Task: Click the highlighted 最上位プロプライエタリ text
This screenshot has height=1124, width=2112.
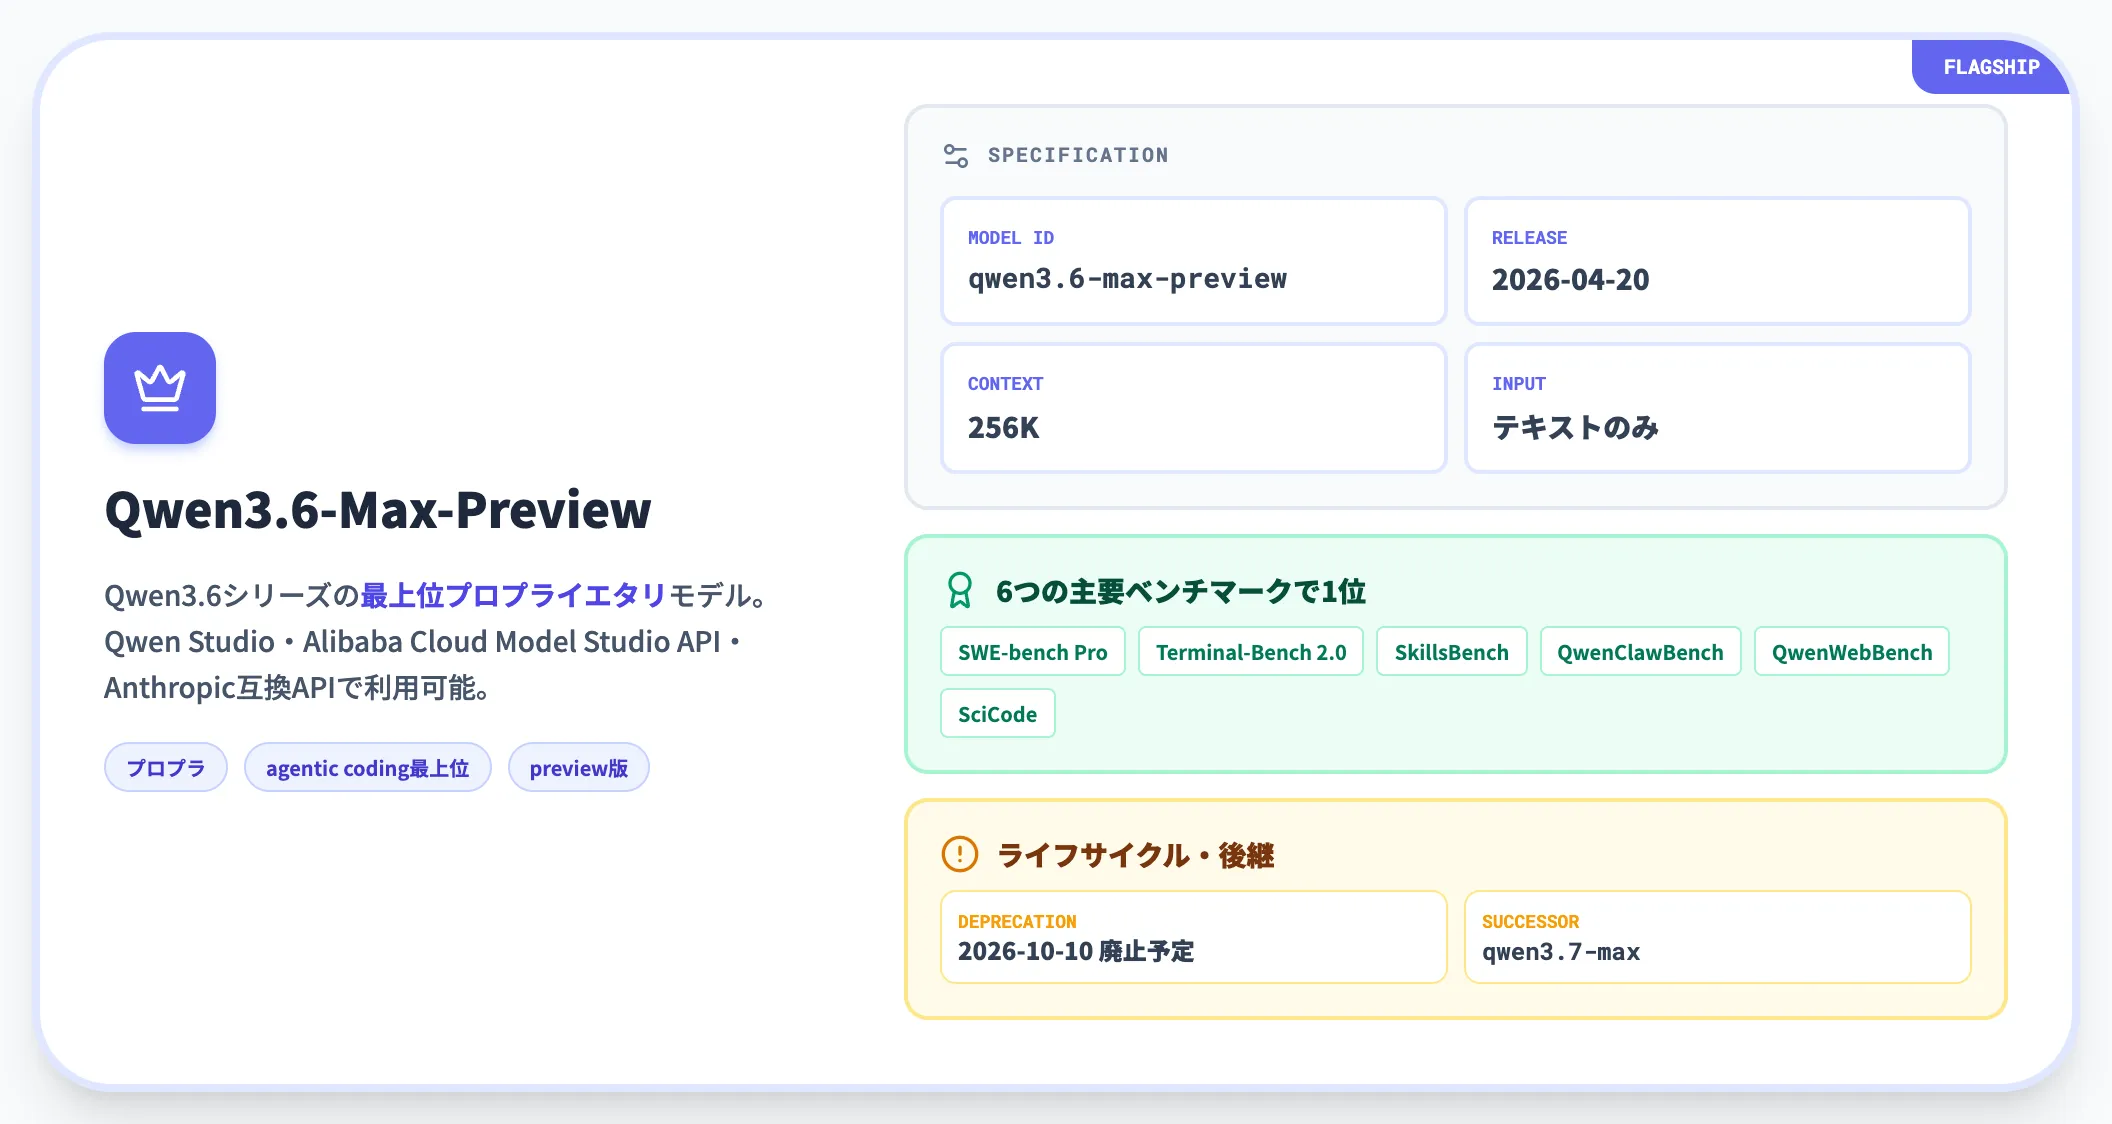Action: (513, 595)
